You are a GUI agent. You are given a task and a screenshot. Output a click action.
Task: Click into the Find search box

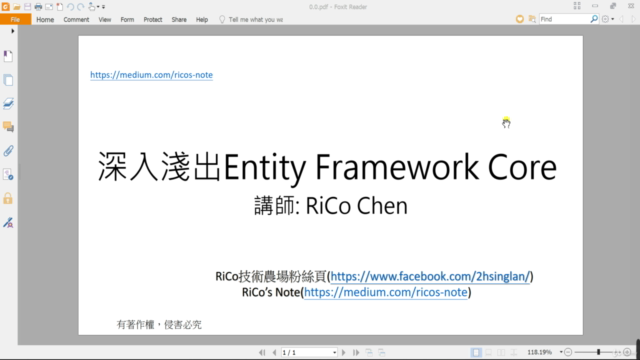[x=564, y=19]
